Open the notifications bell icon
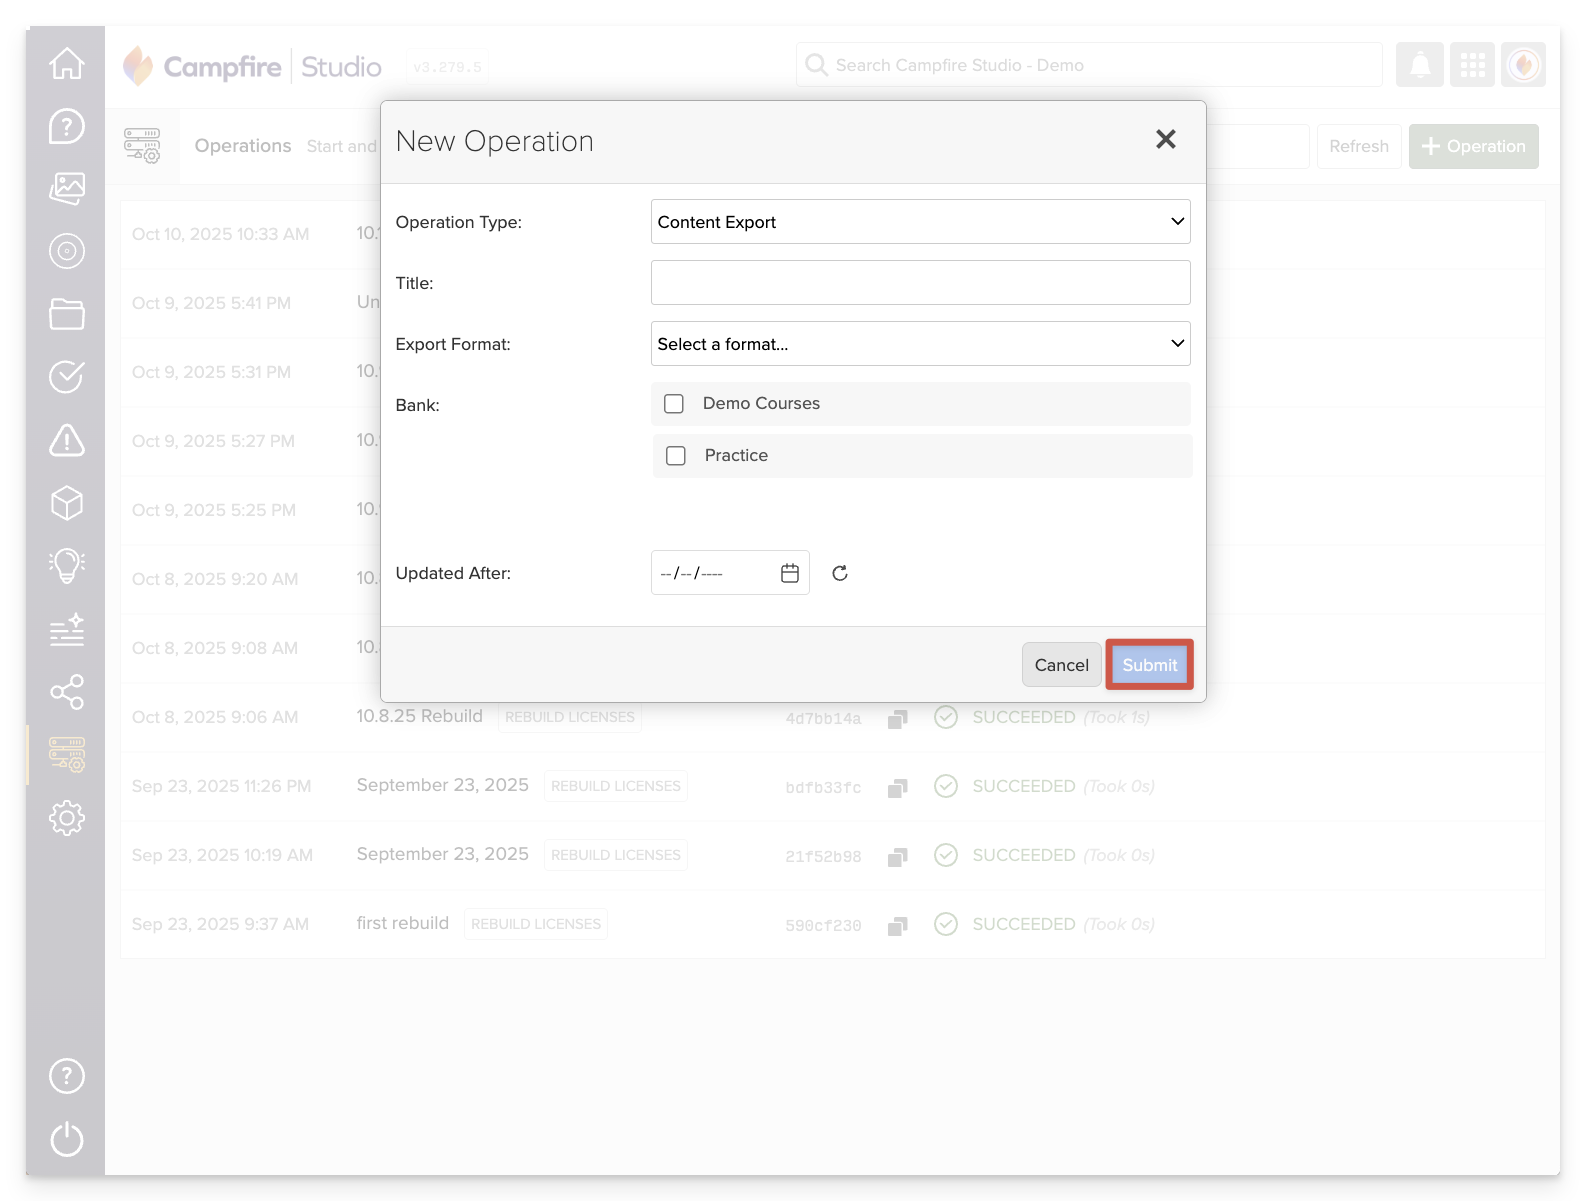Image resolution: width=1586 pixels, height=1201 pixels. pos(1419,65)
